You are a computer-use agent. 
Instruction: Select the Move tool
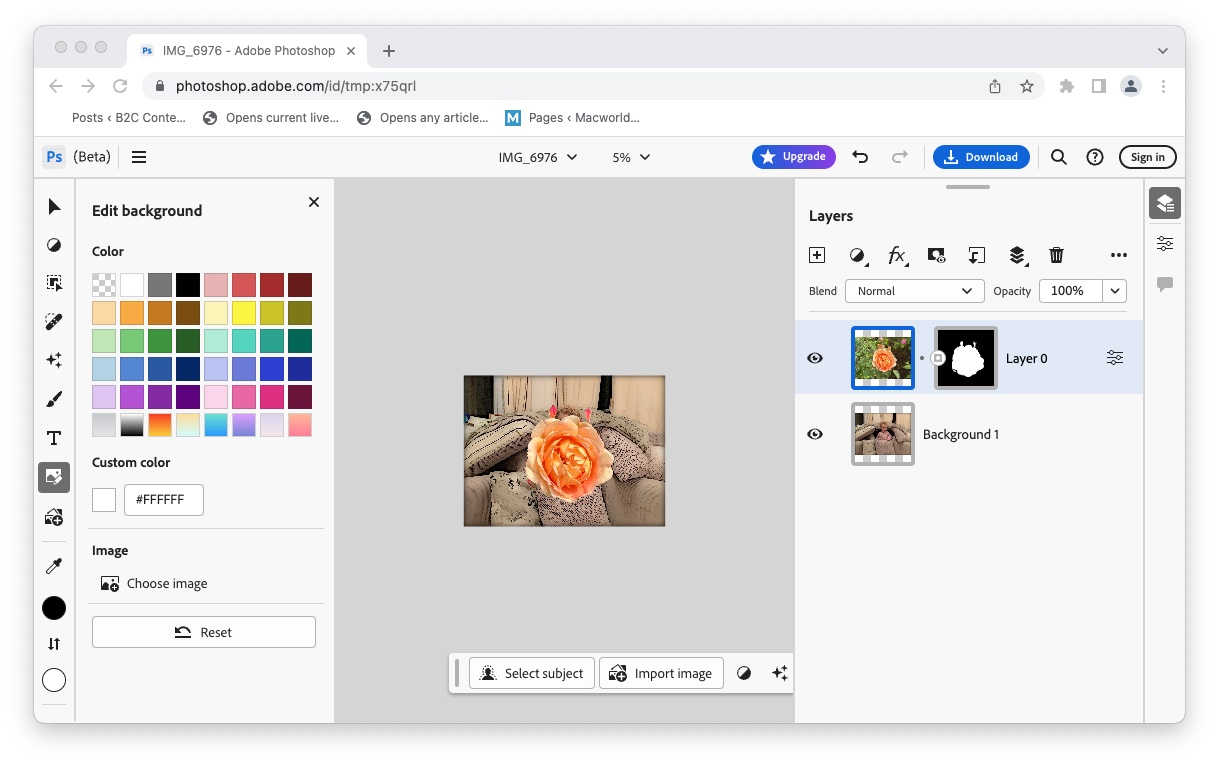(54, 206)
